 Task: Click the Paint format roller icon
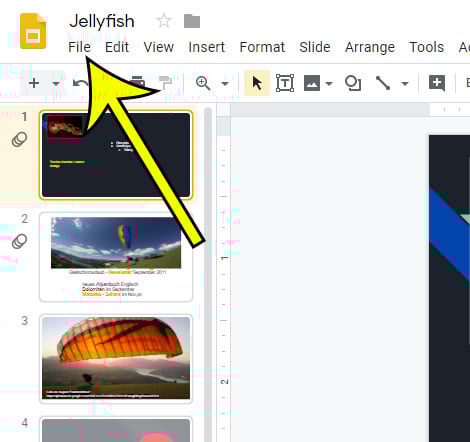point(165,83)
